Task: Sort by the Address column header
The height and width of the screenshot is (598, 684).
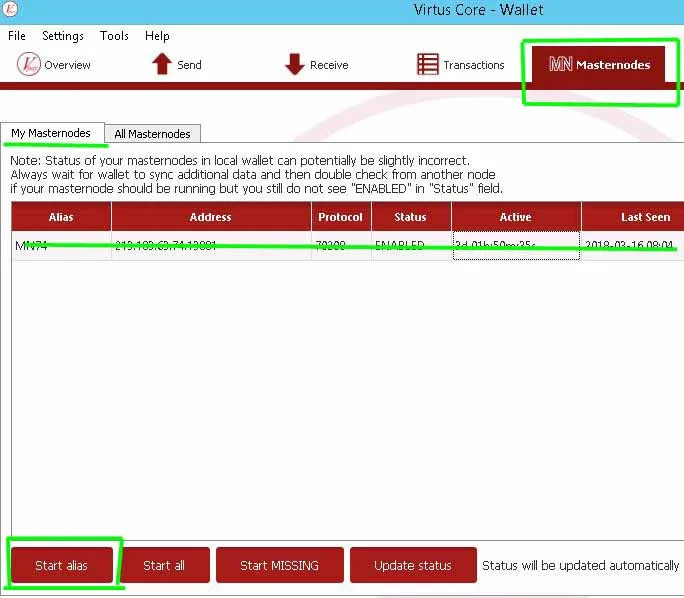Action: tap(211, 217)
